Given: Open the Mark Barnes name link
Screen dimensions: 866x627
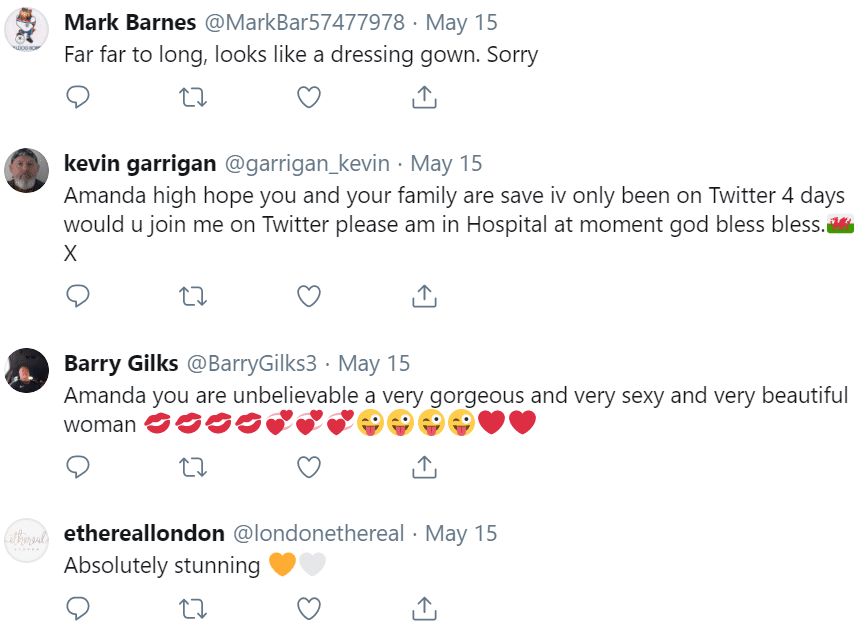Looking at the screenshot, I should coord(130,23).
